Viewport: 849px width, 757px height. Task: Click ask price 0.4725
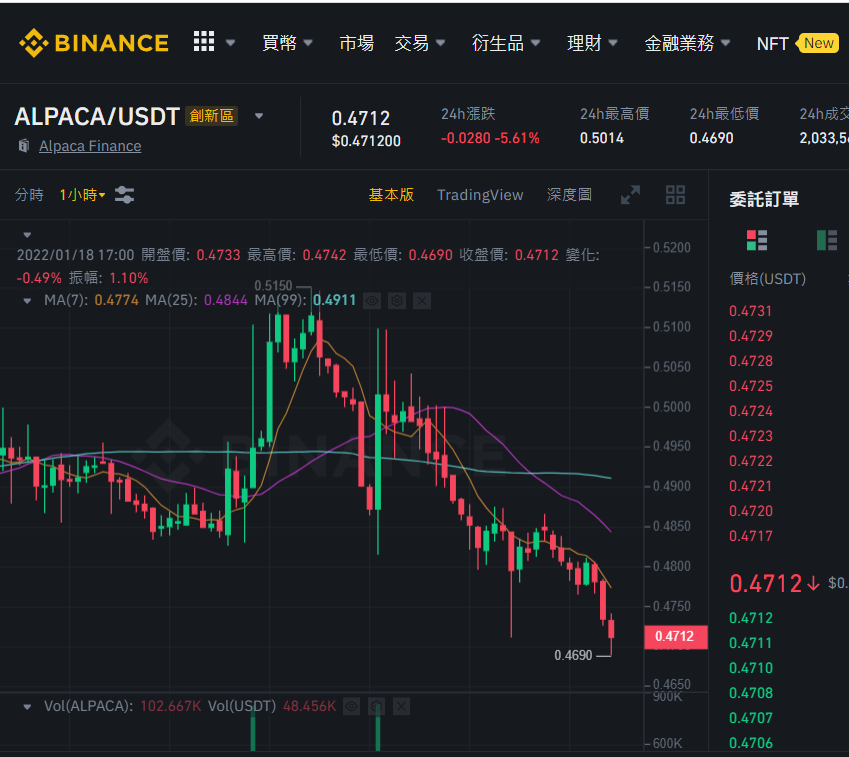click(750, 386)
